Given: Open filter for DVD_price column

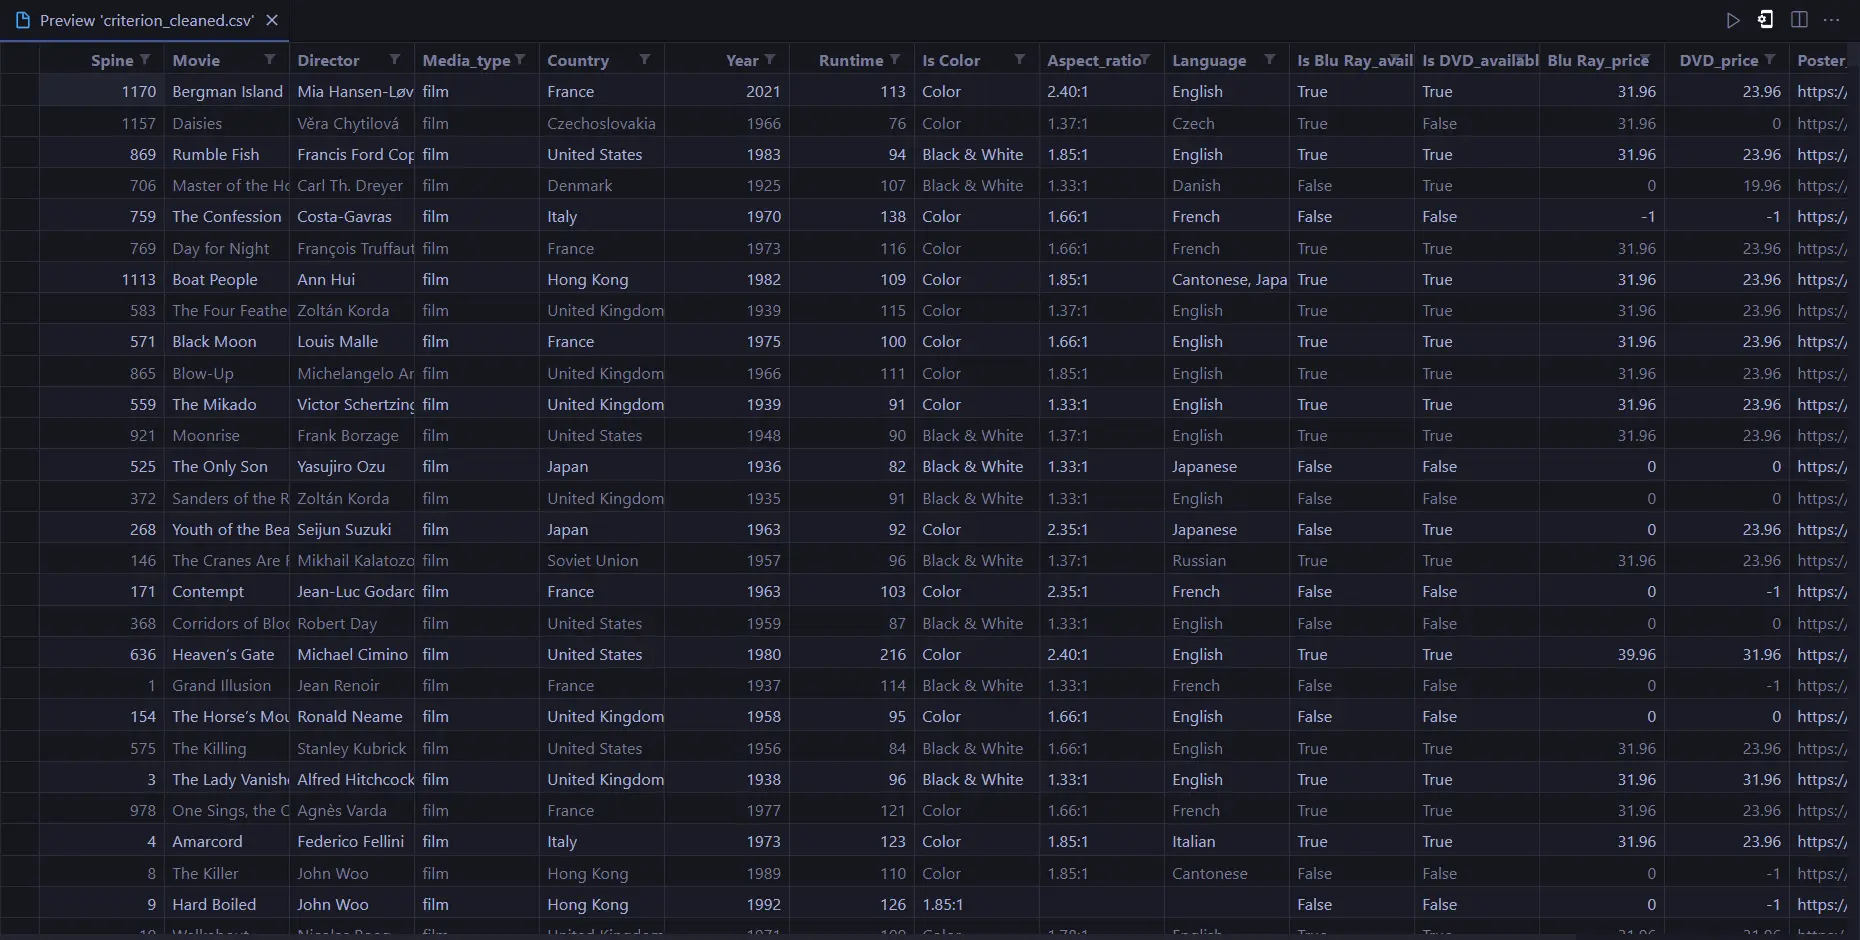Looking at the screenshot, I should [x=1770, y=60].
